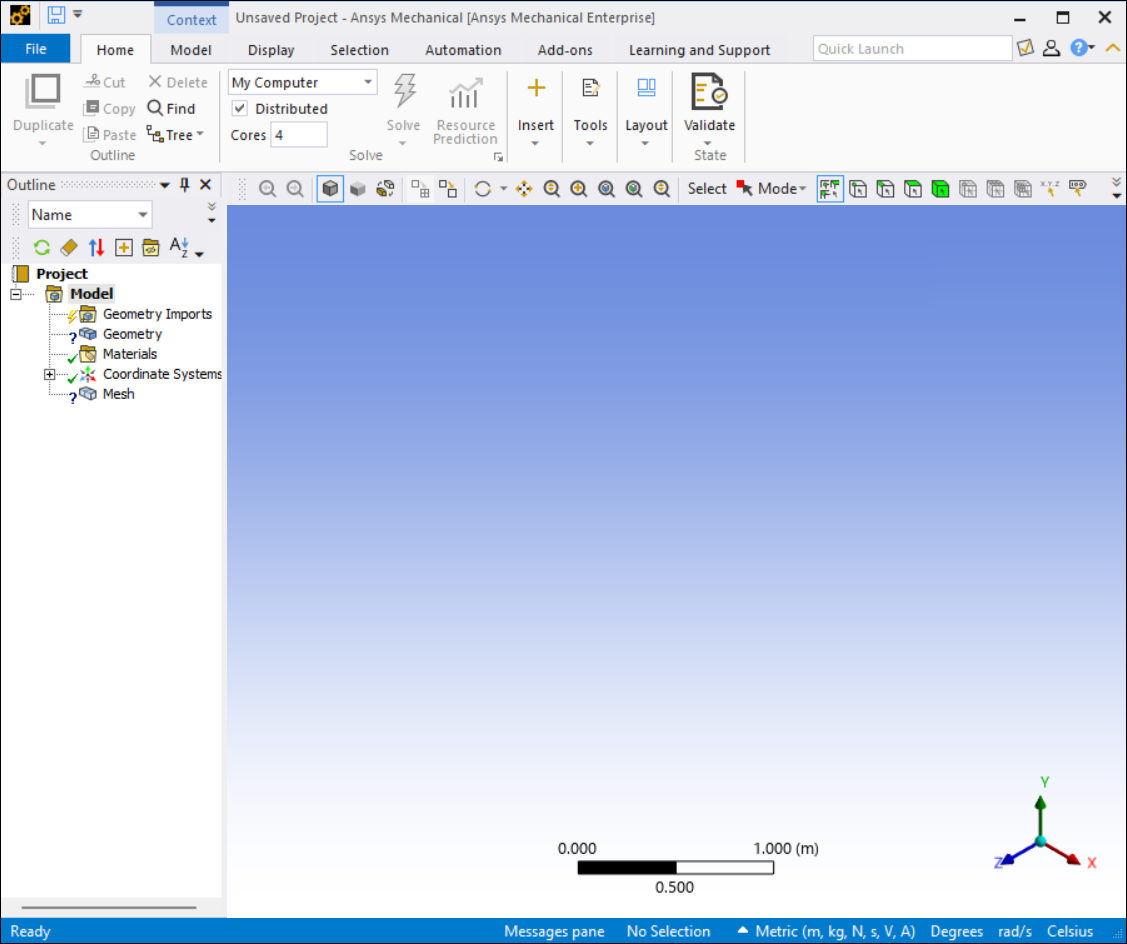Click the blue Help question mark icon
The width and height of the screenshot is (1127, 944).
pos(1078,48)
